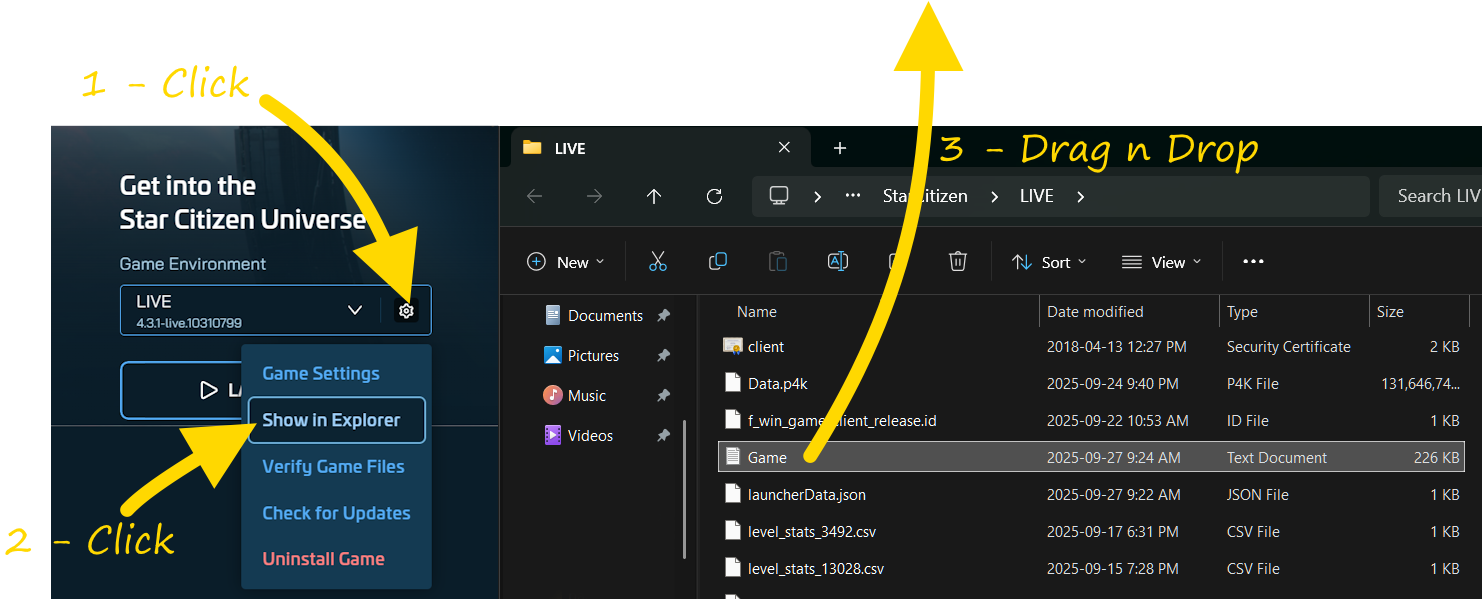Click the Rename icon in Explorer toolbar
This screenshot has width=1482, height=599.
(x=837, y=262)
